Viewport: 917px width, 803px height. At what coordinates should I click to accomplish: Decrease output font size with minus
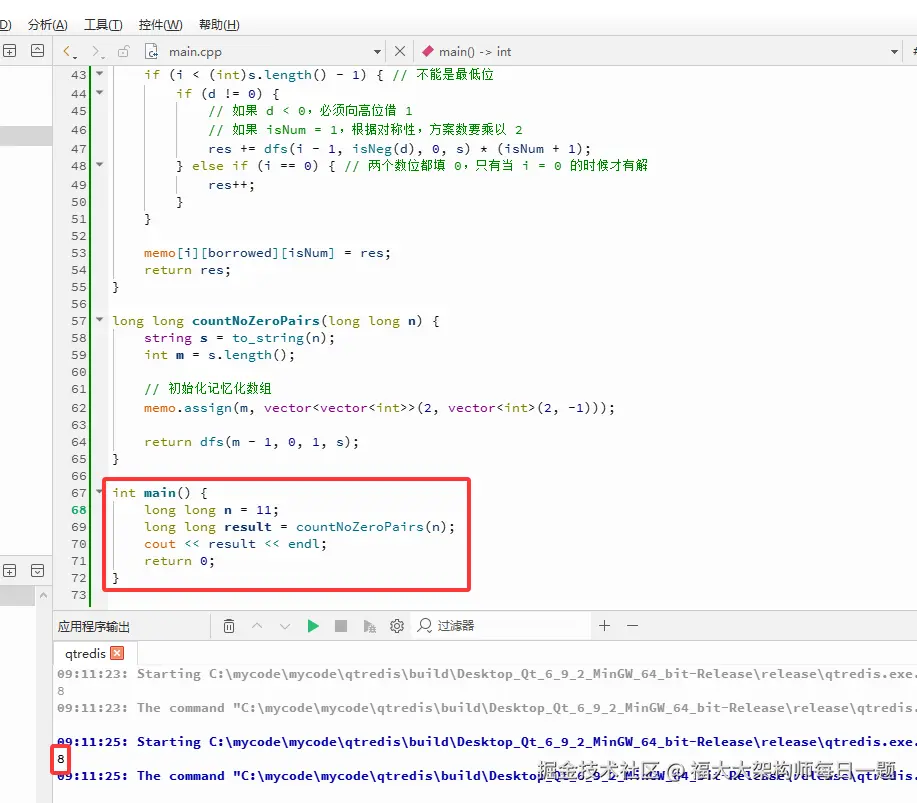tap(632, 626)
